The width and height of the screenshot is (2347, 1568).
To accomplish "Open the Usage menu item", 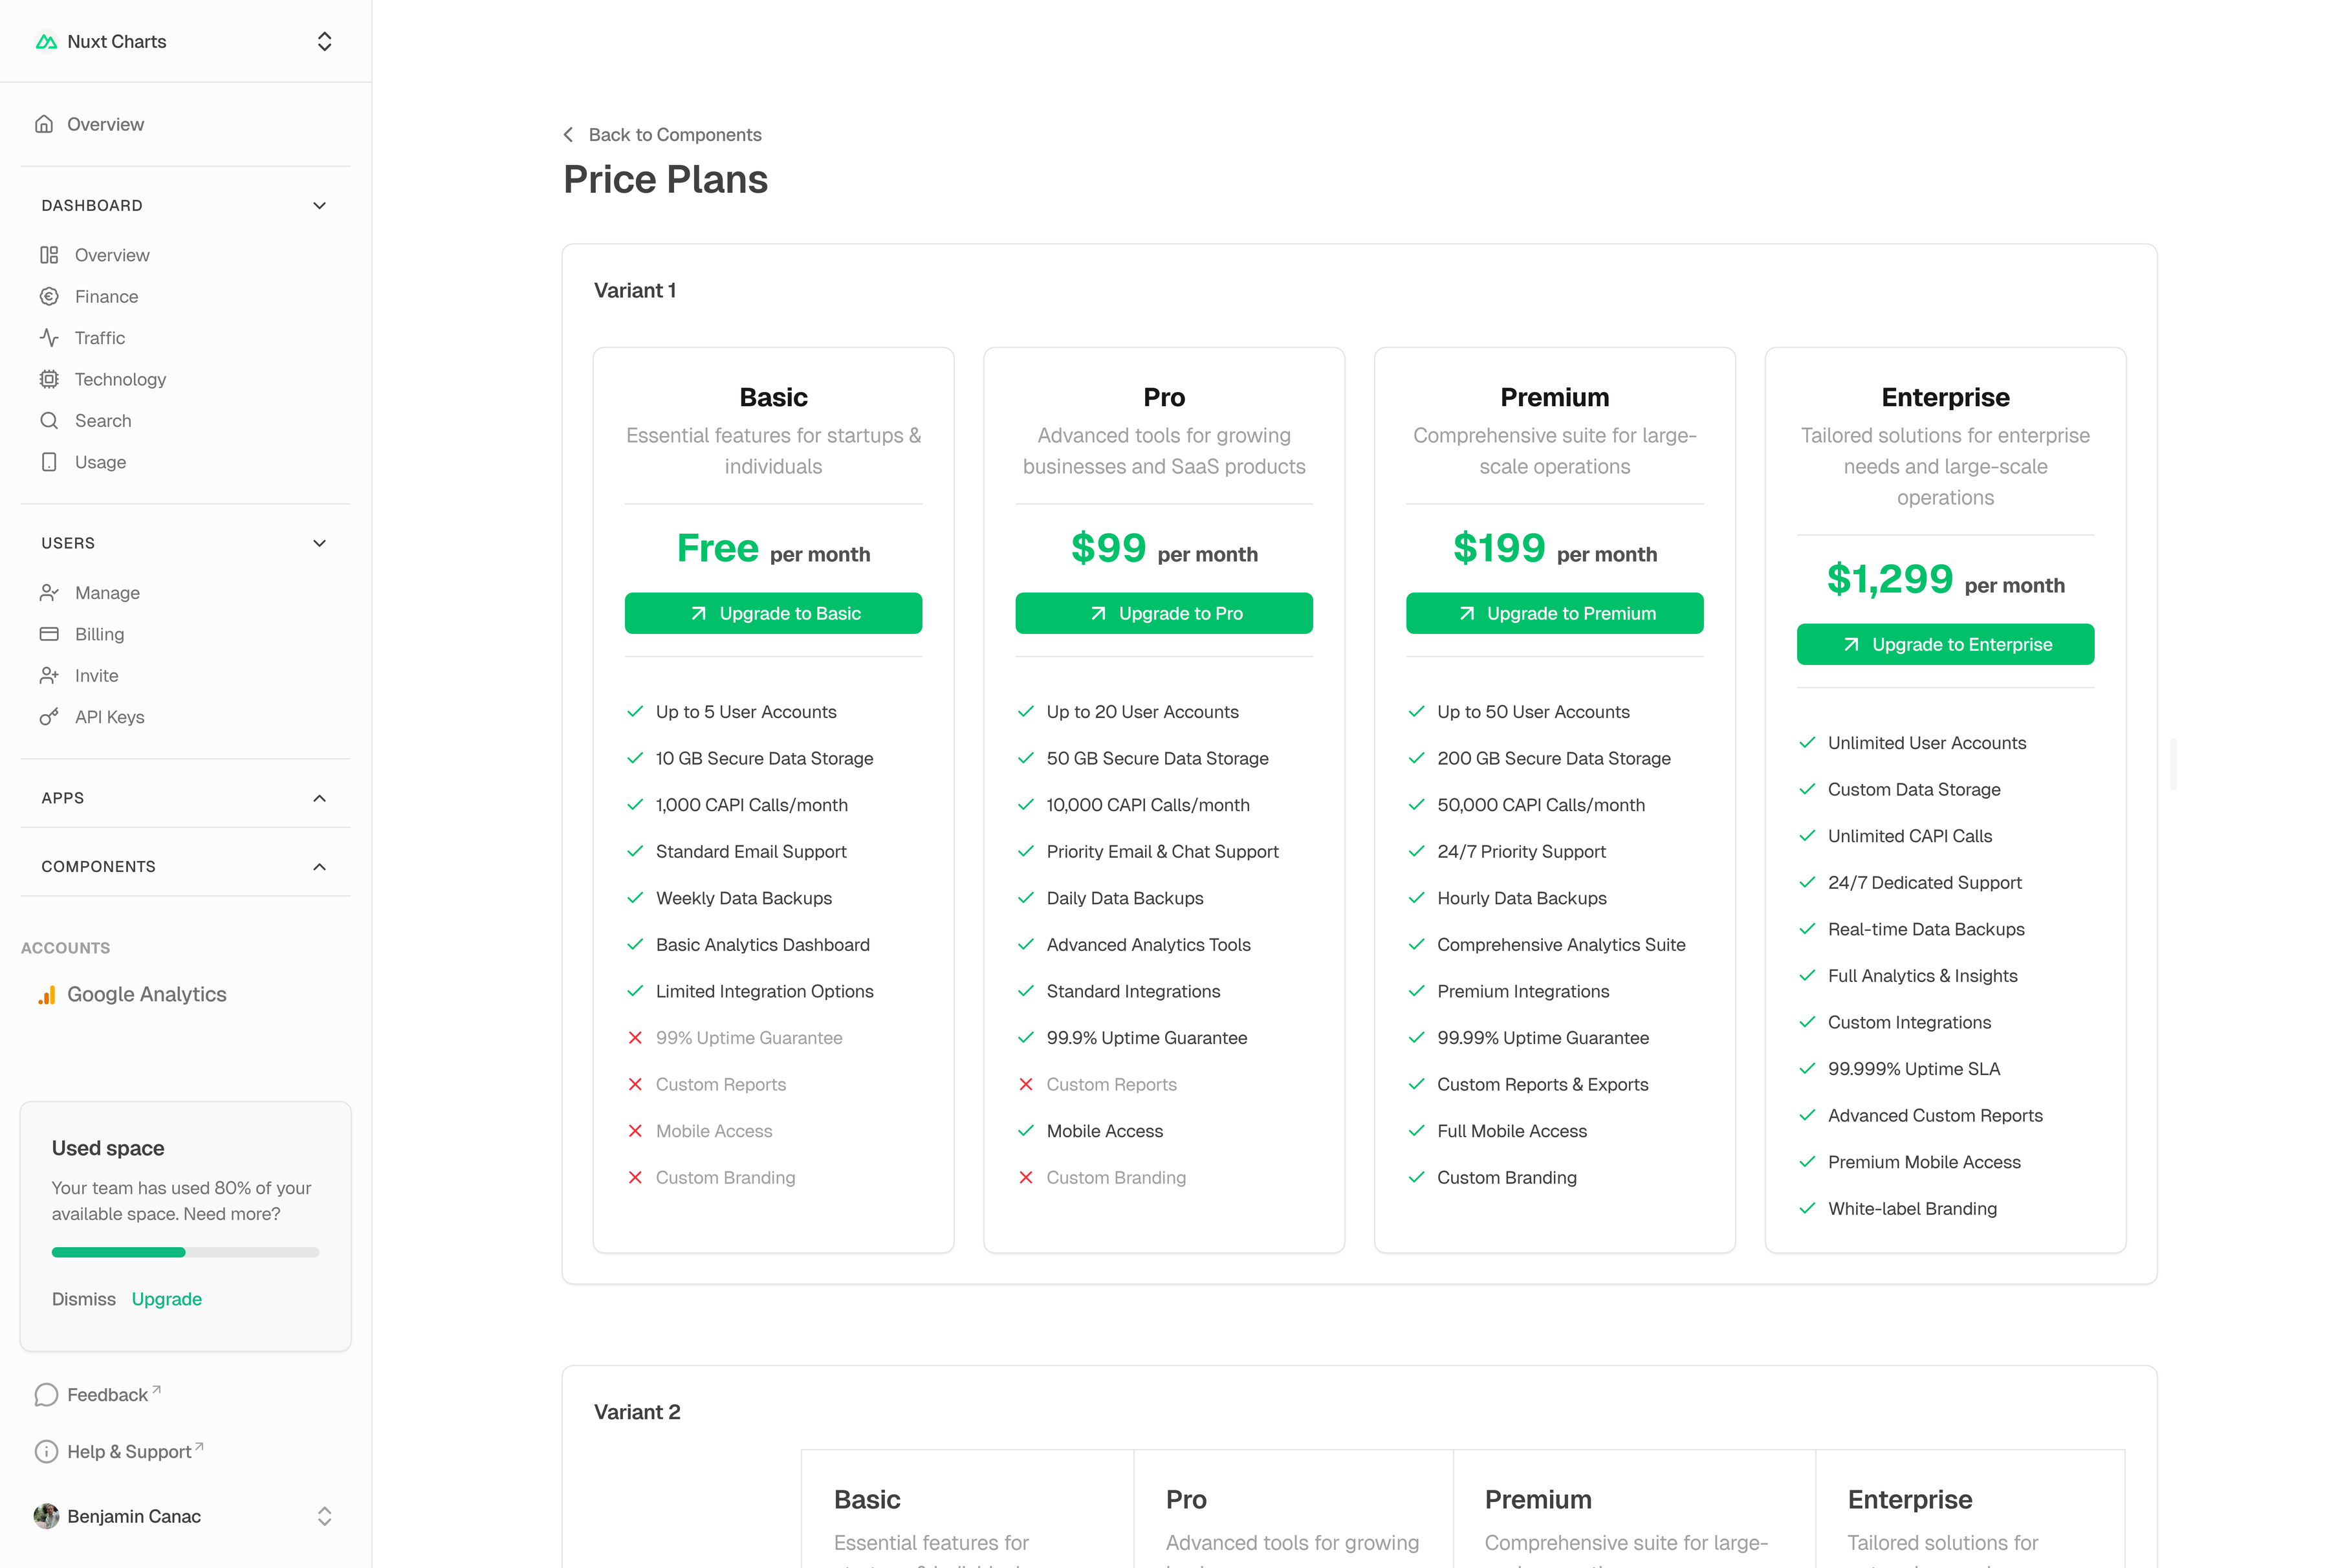I will 100,462.
